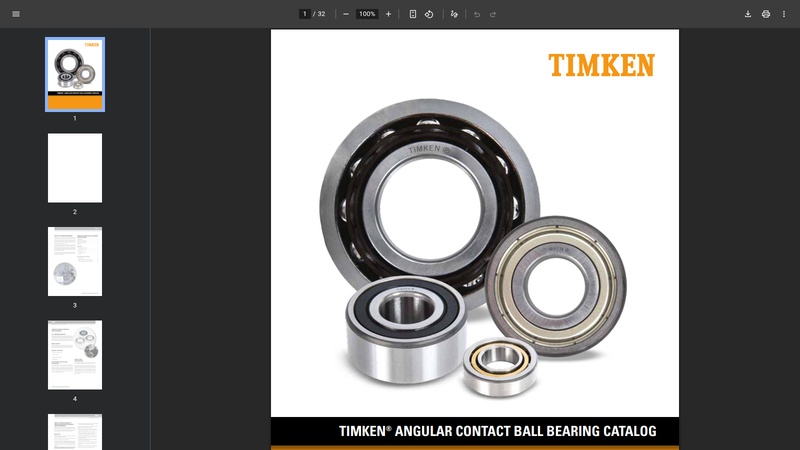Toggle the sidebar menu icon
Screen dimensions: 800x450
(16, 14)
